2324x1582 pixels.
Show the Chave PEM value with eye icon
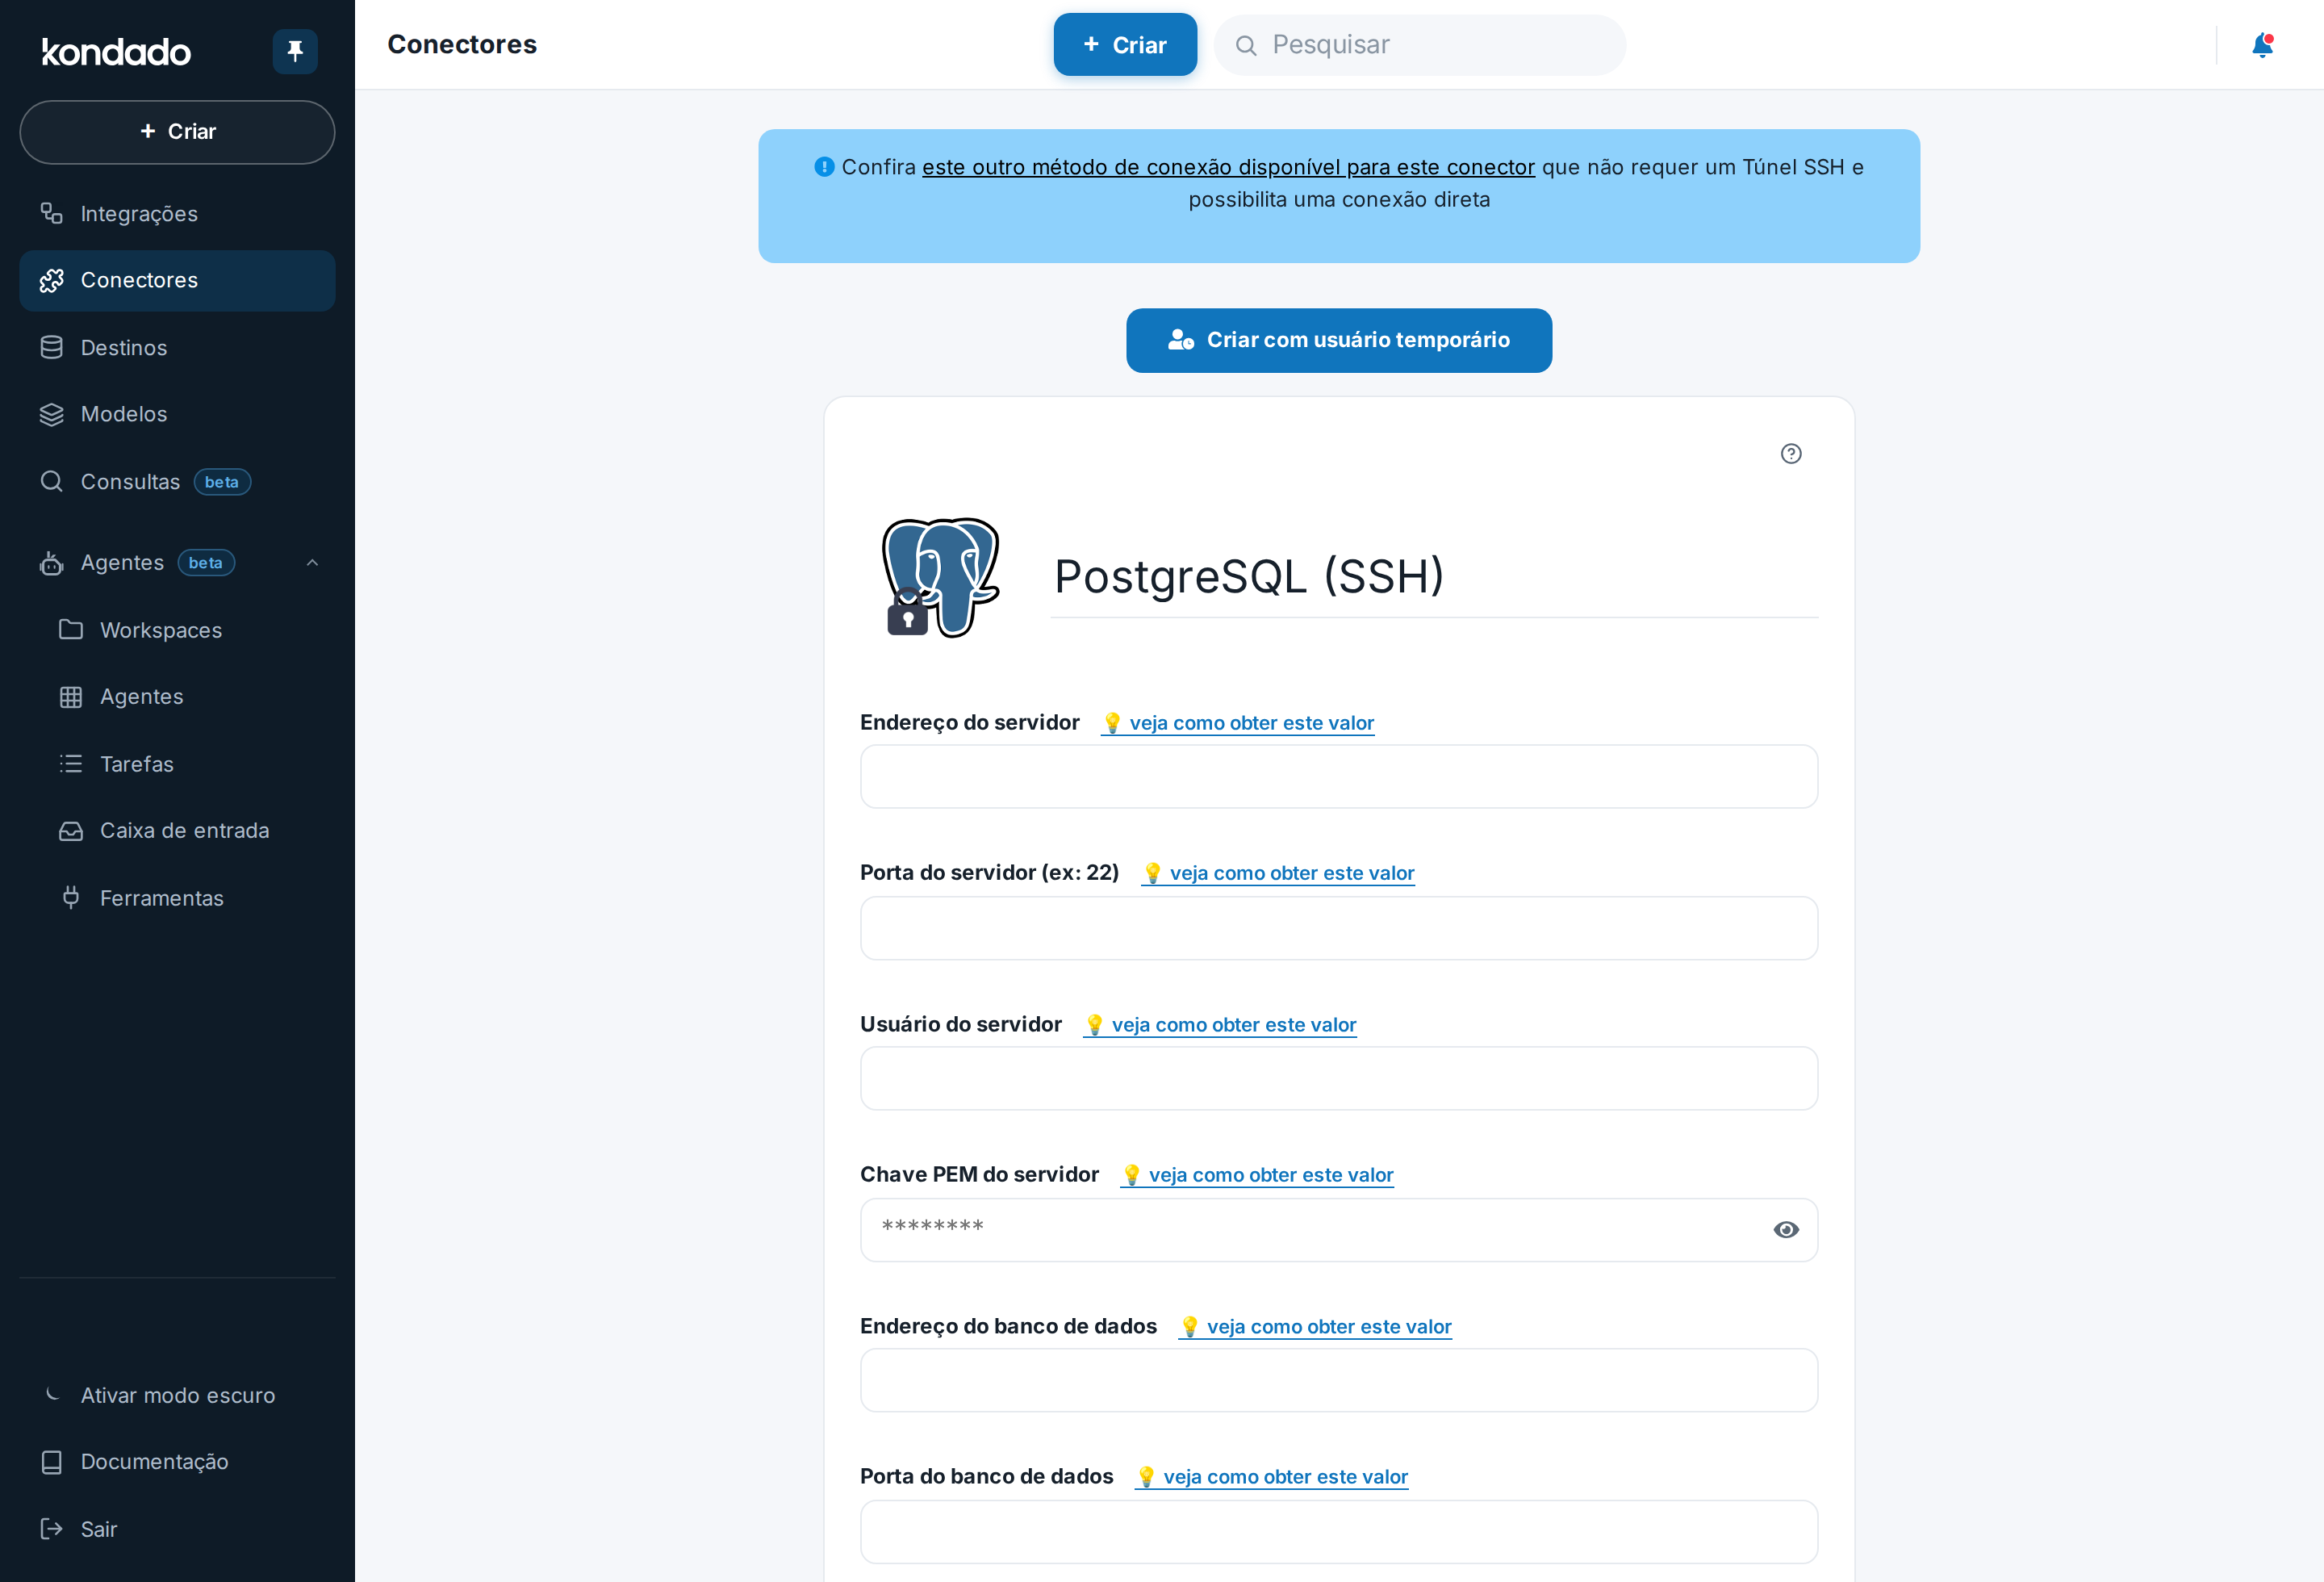pyautogui.click(x=1786, y=1230)
